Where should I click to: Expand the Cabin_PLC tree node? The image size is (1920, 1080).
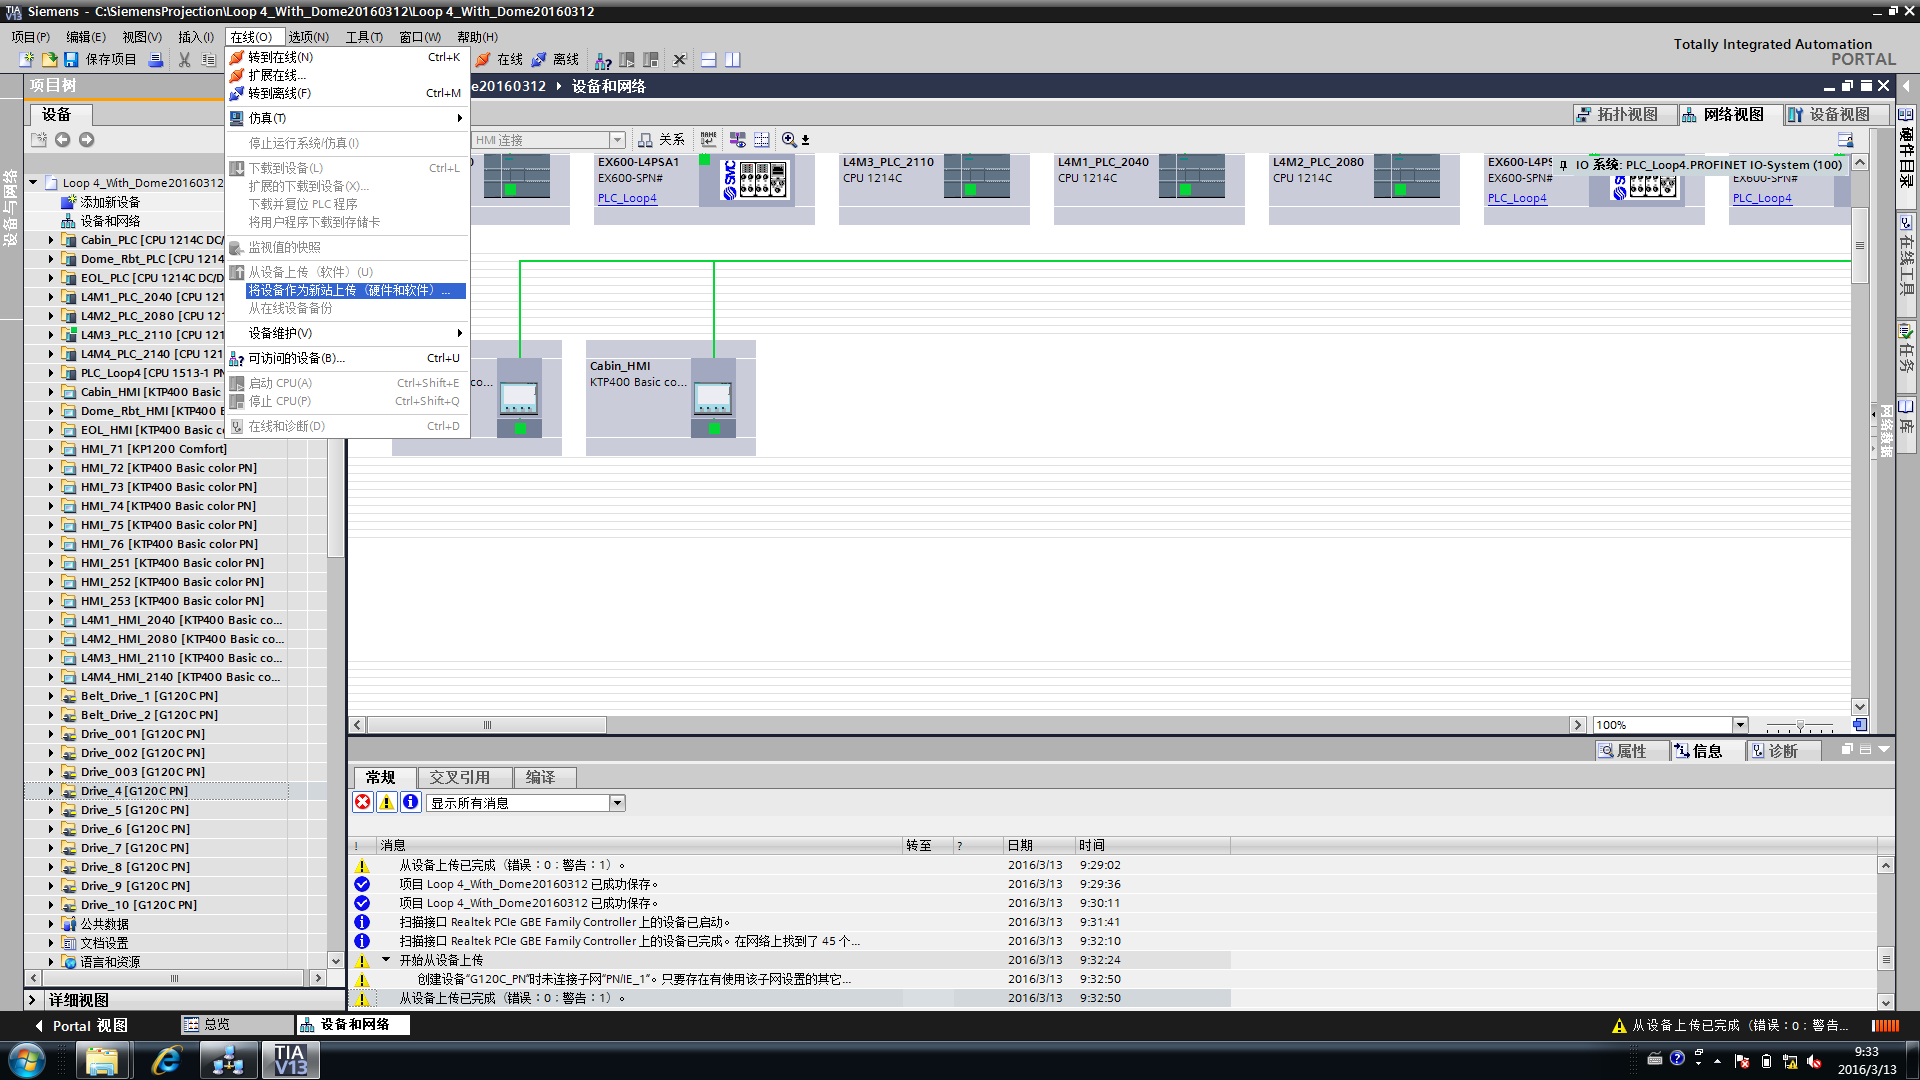(x=51, y=240)
